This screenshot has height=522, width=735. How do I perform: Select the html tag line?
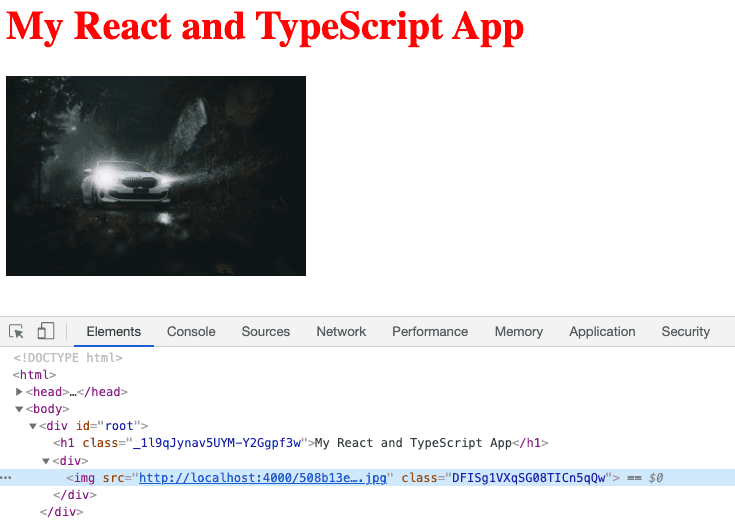(34, 375)
